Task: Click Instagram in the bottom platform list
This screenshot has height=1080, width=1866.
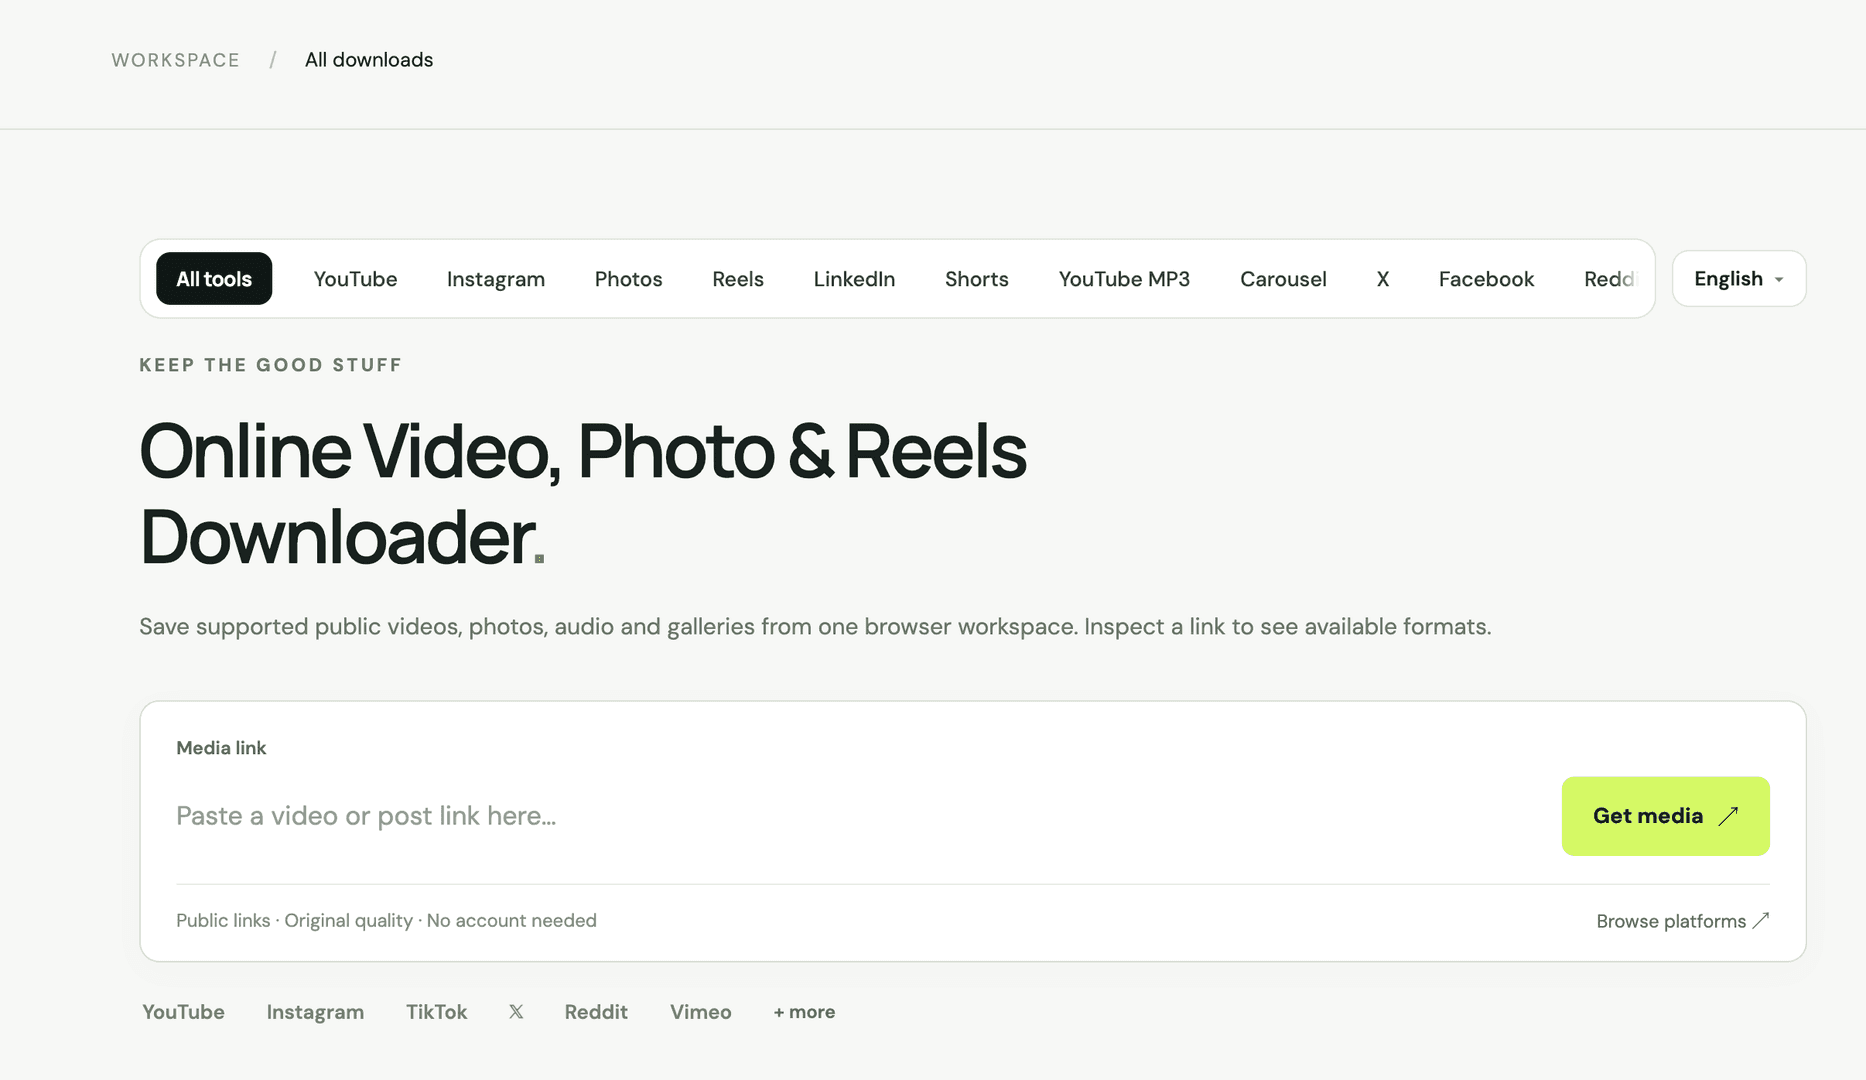Action: coord(315,1012)
